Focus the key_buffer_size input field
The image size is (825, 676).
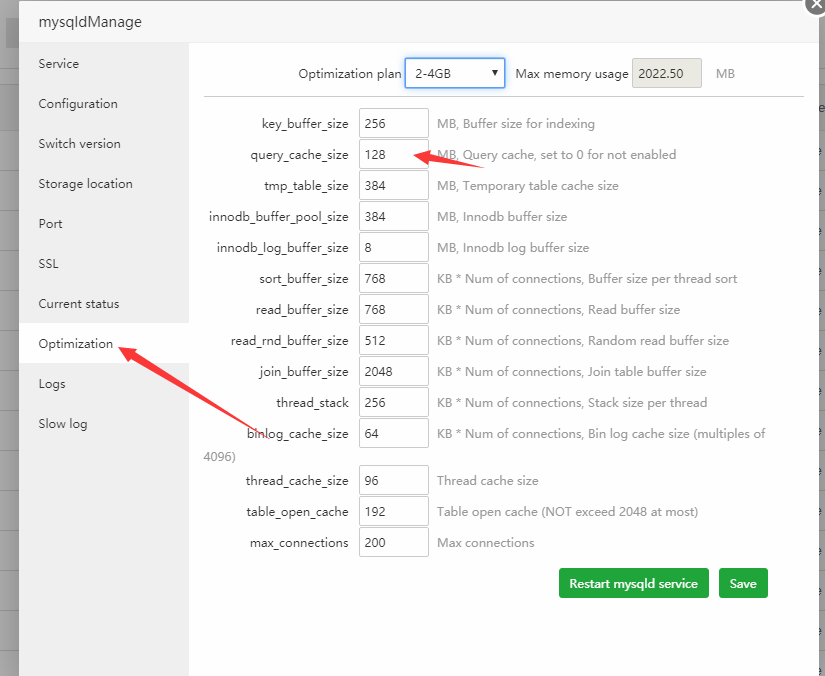393,124
